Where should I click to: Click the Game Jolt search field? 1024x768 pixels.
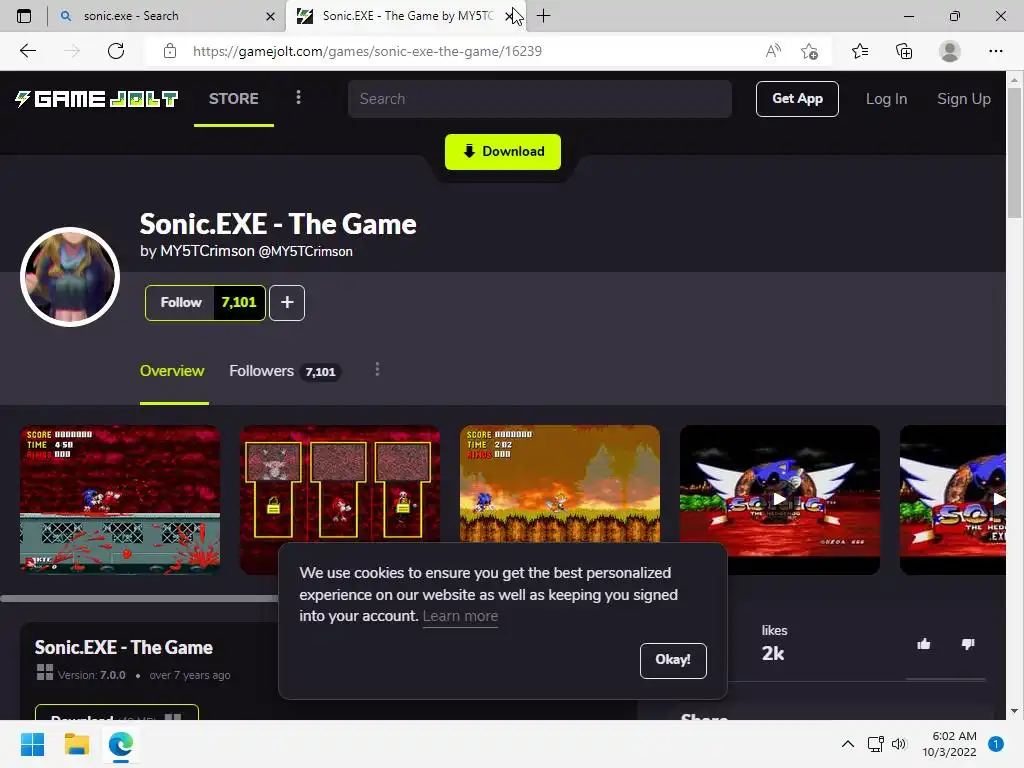point(539,99)
